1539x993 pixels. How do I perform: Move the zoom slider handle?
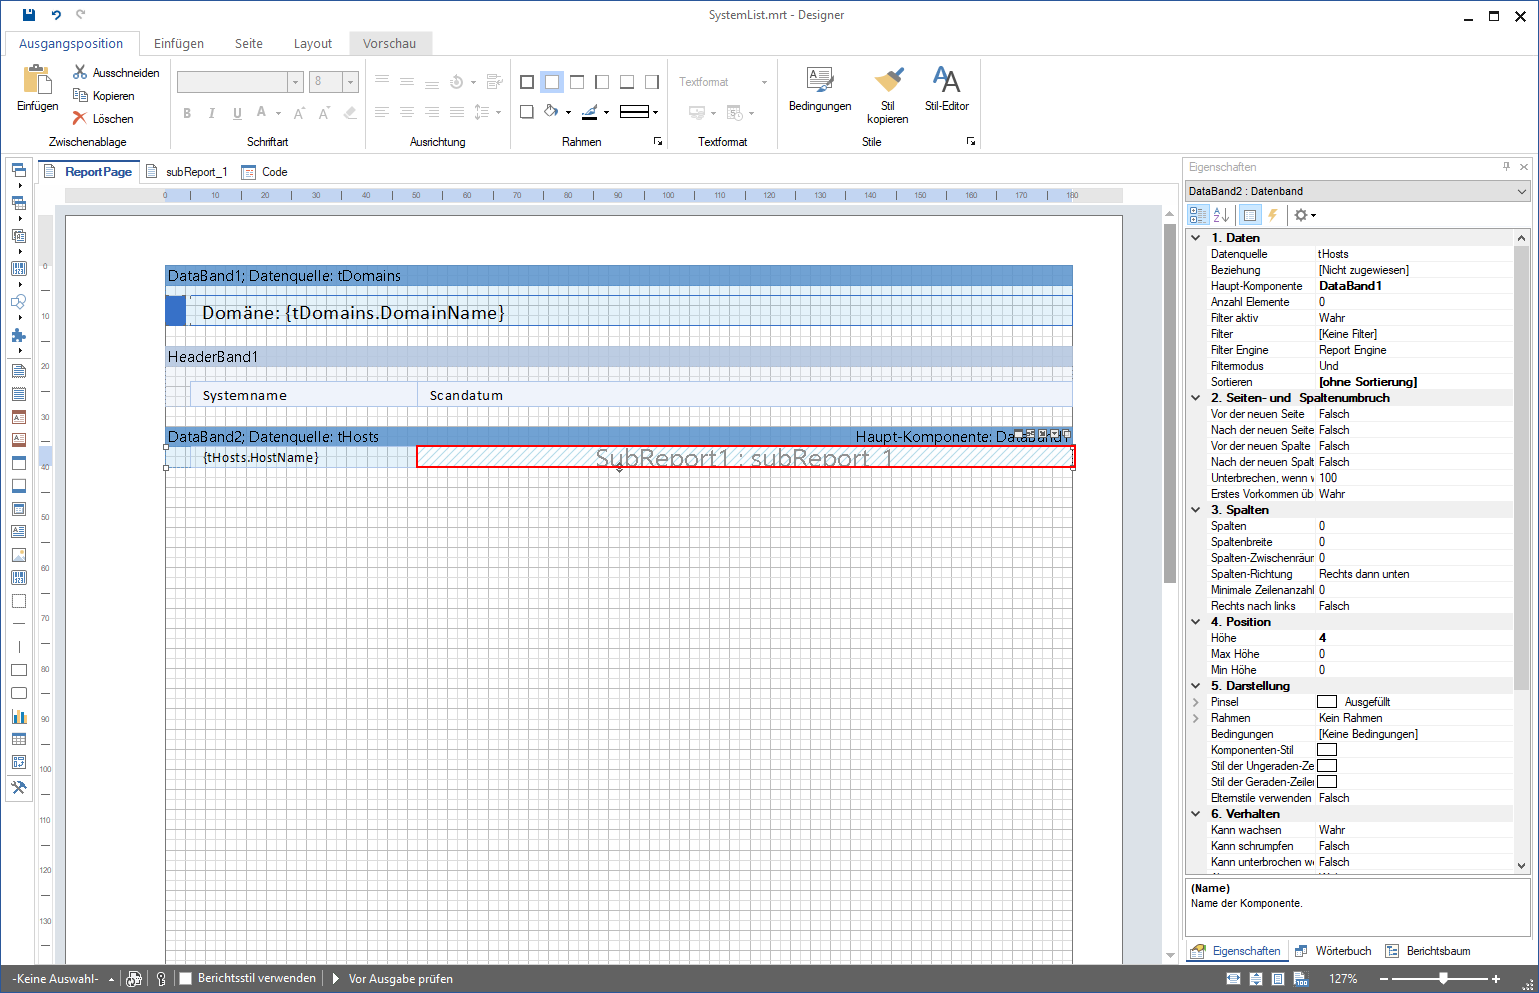1443,979
